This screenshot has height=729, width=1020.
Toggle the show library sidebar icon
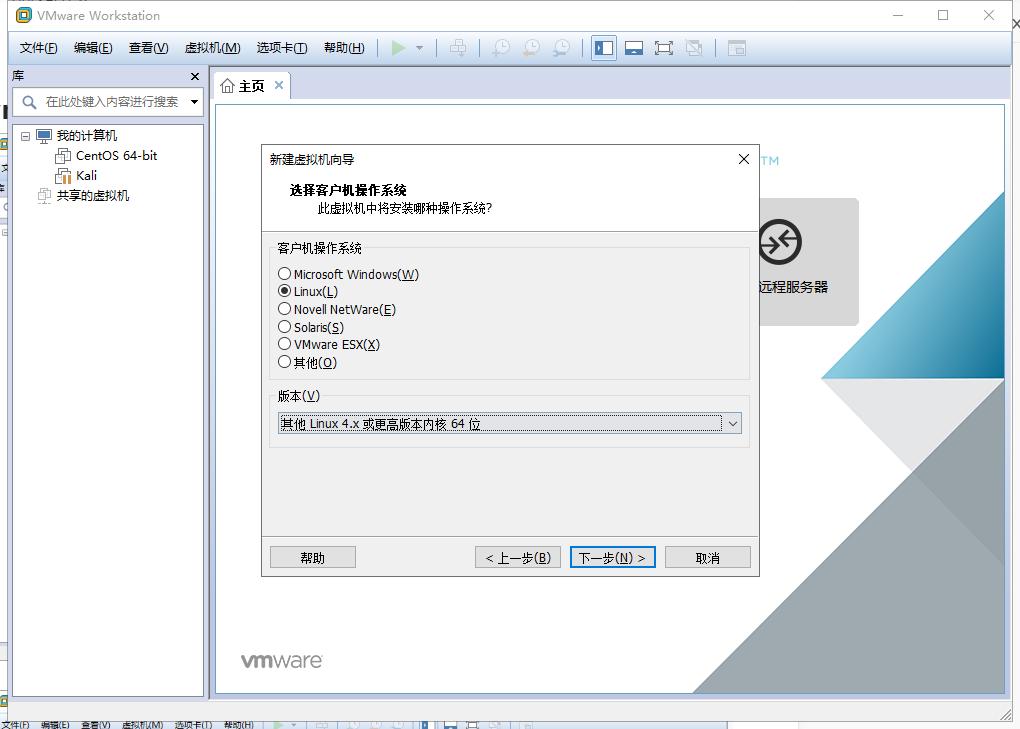604,48
